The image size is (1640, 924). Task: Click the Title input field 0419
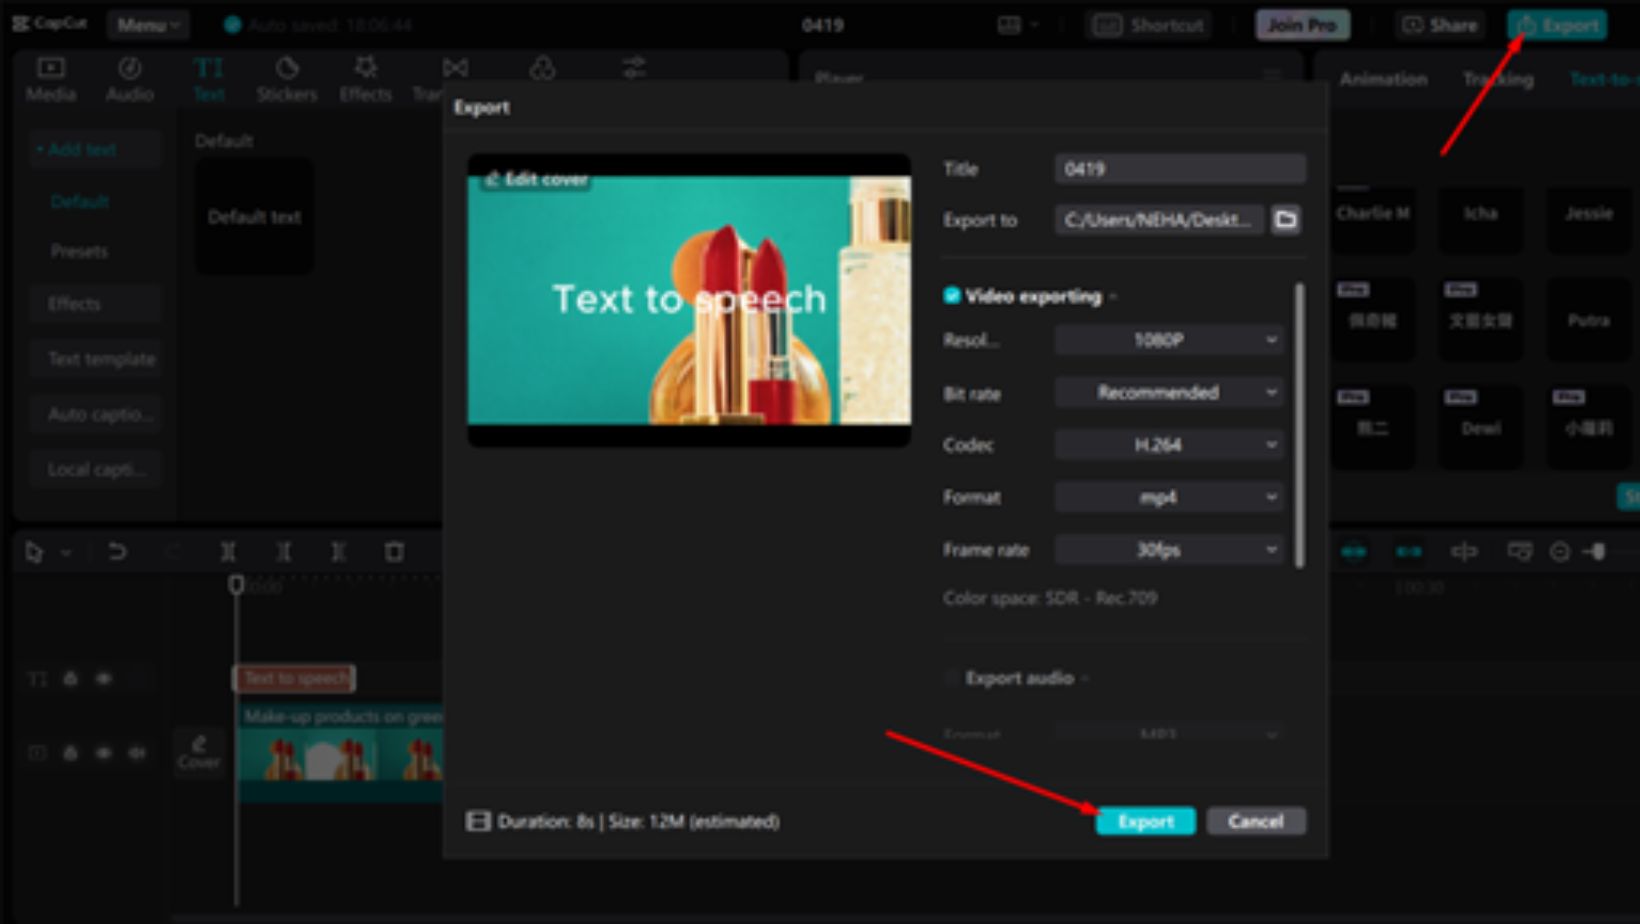click(x=1180, y=169)
